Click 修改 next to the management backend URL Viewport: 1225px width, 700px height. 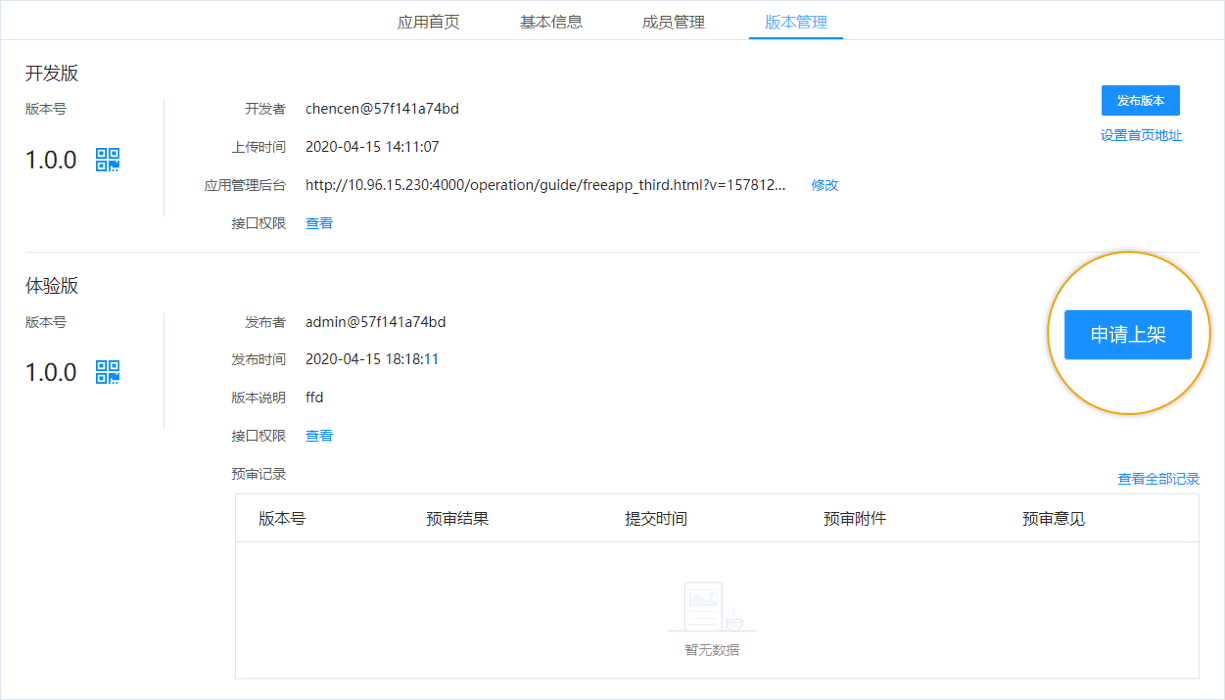pos(824,185)
